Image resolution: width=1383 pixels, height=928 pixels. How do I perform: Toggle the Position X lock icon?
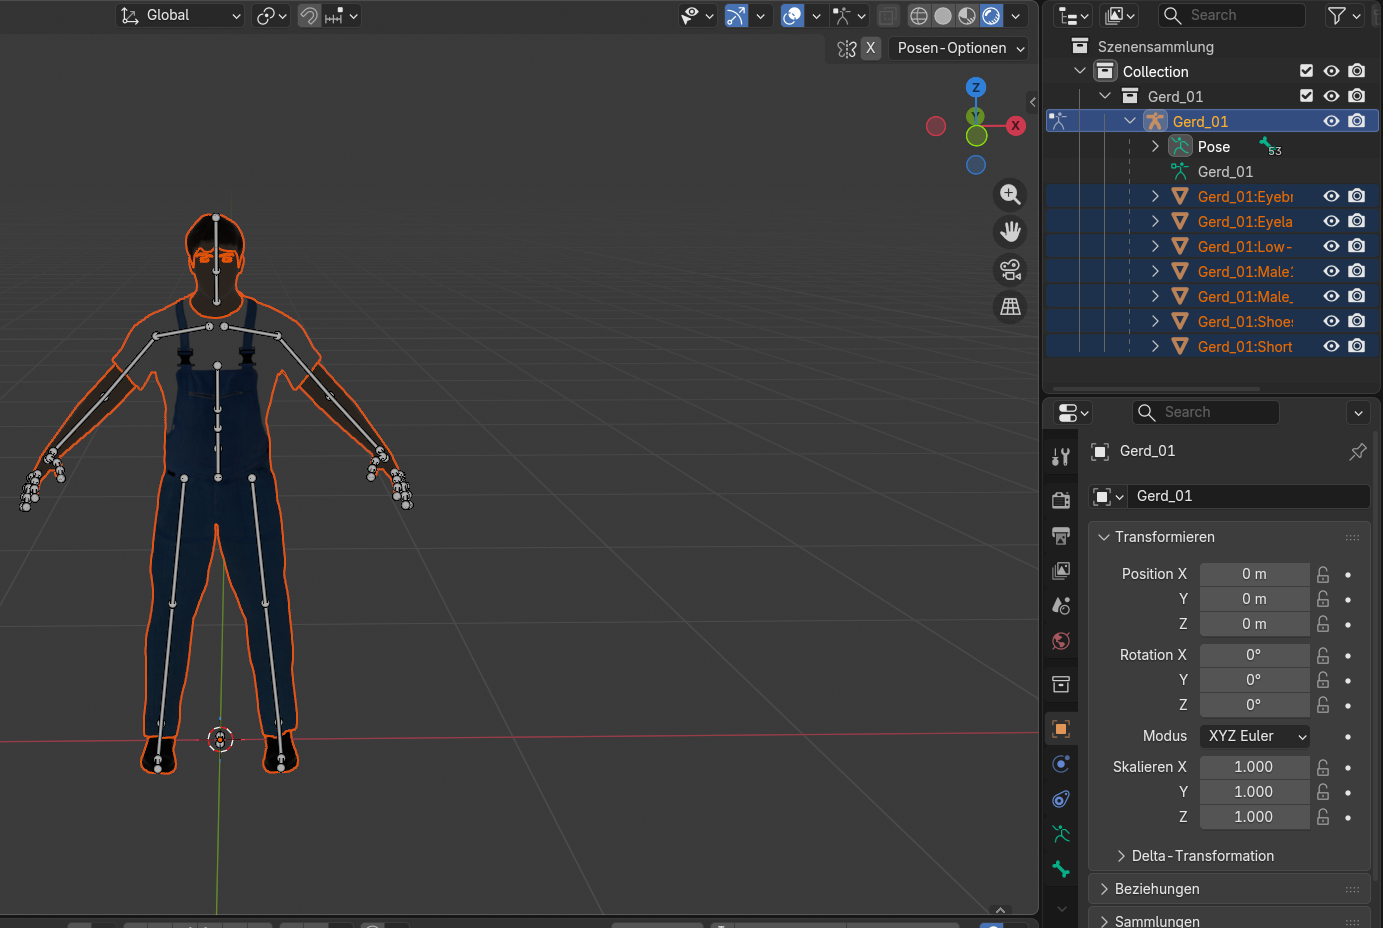(x=1323, y=574)
